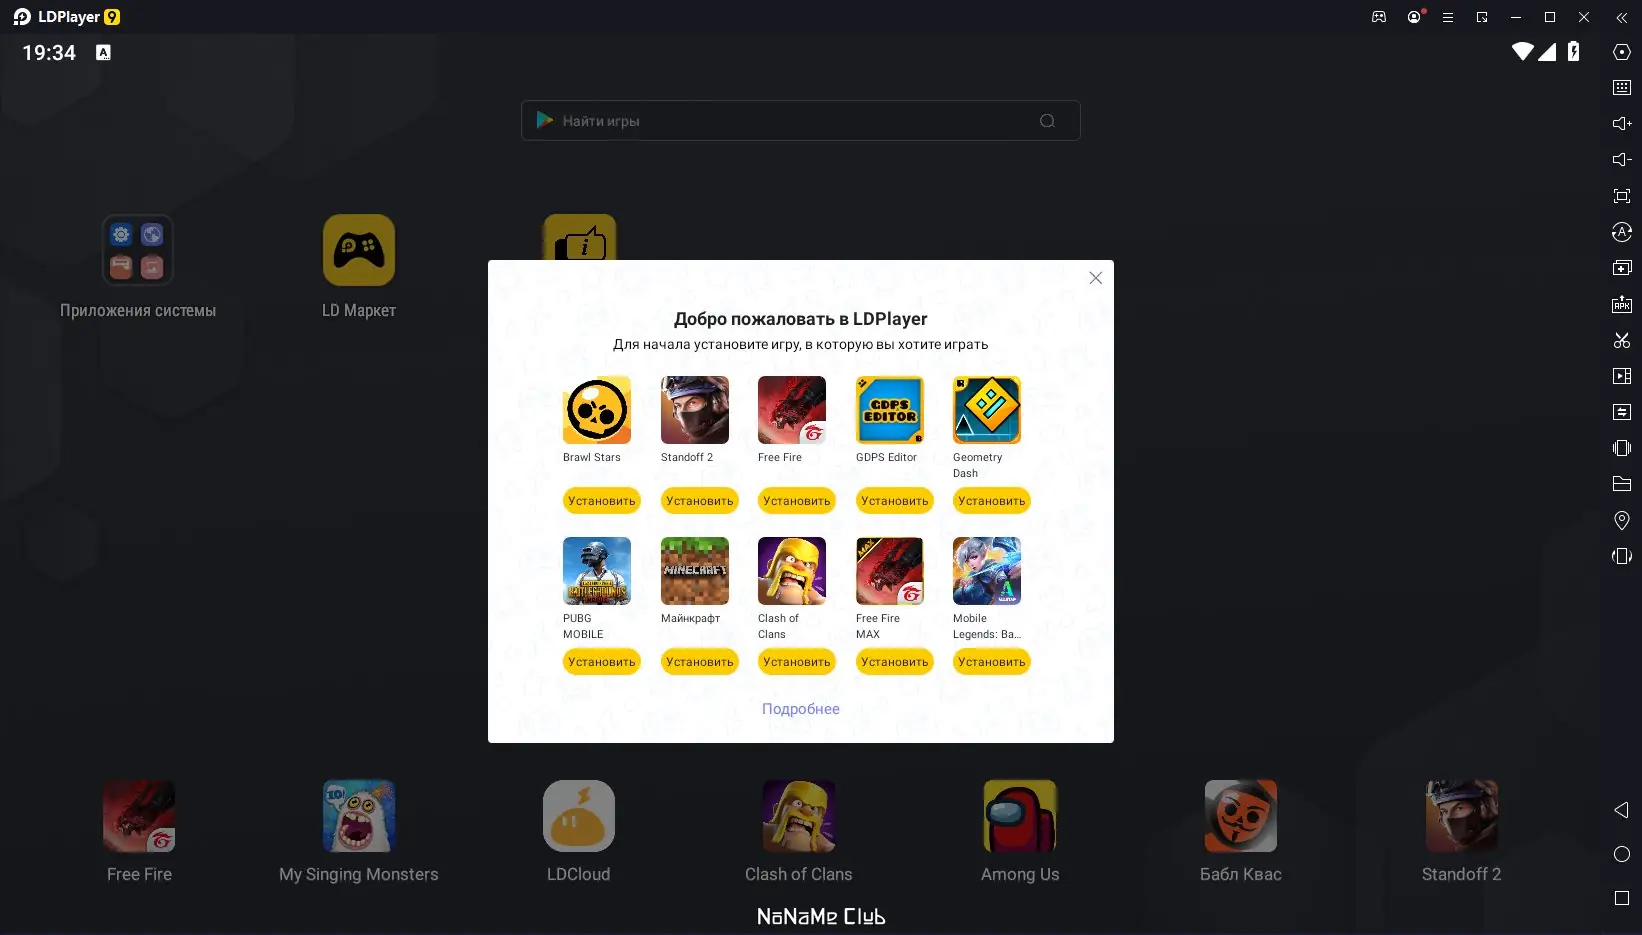Install Майнкрафт via its Установить button
1642x935 pixels.
700,662
